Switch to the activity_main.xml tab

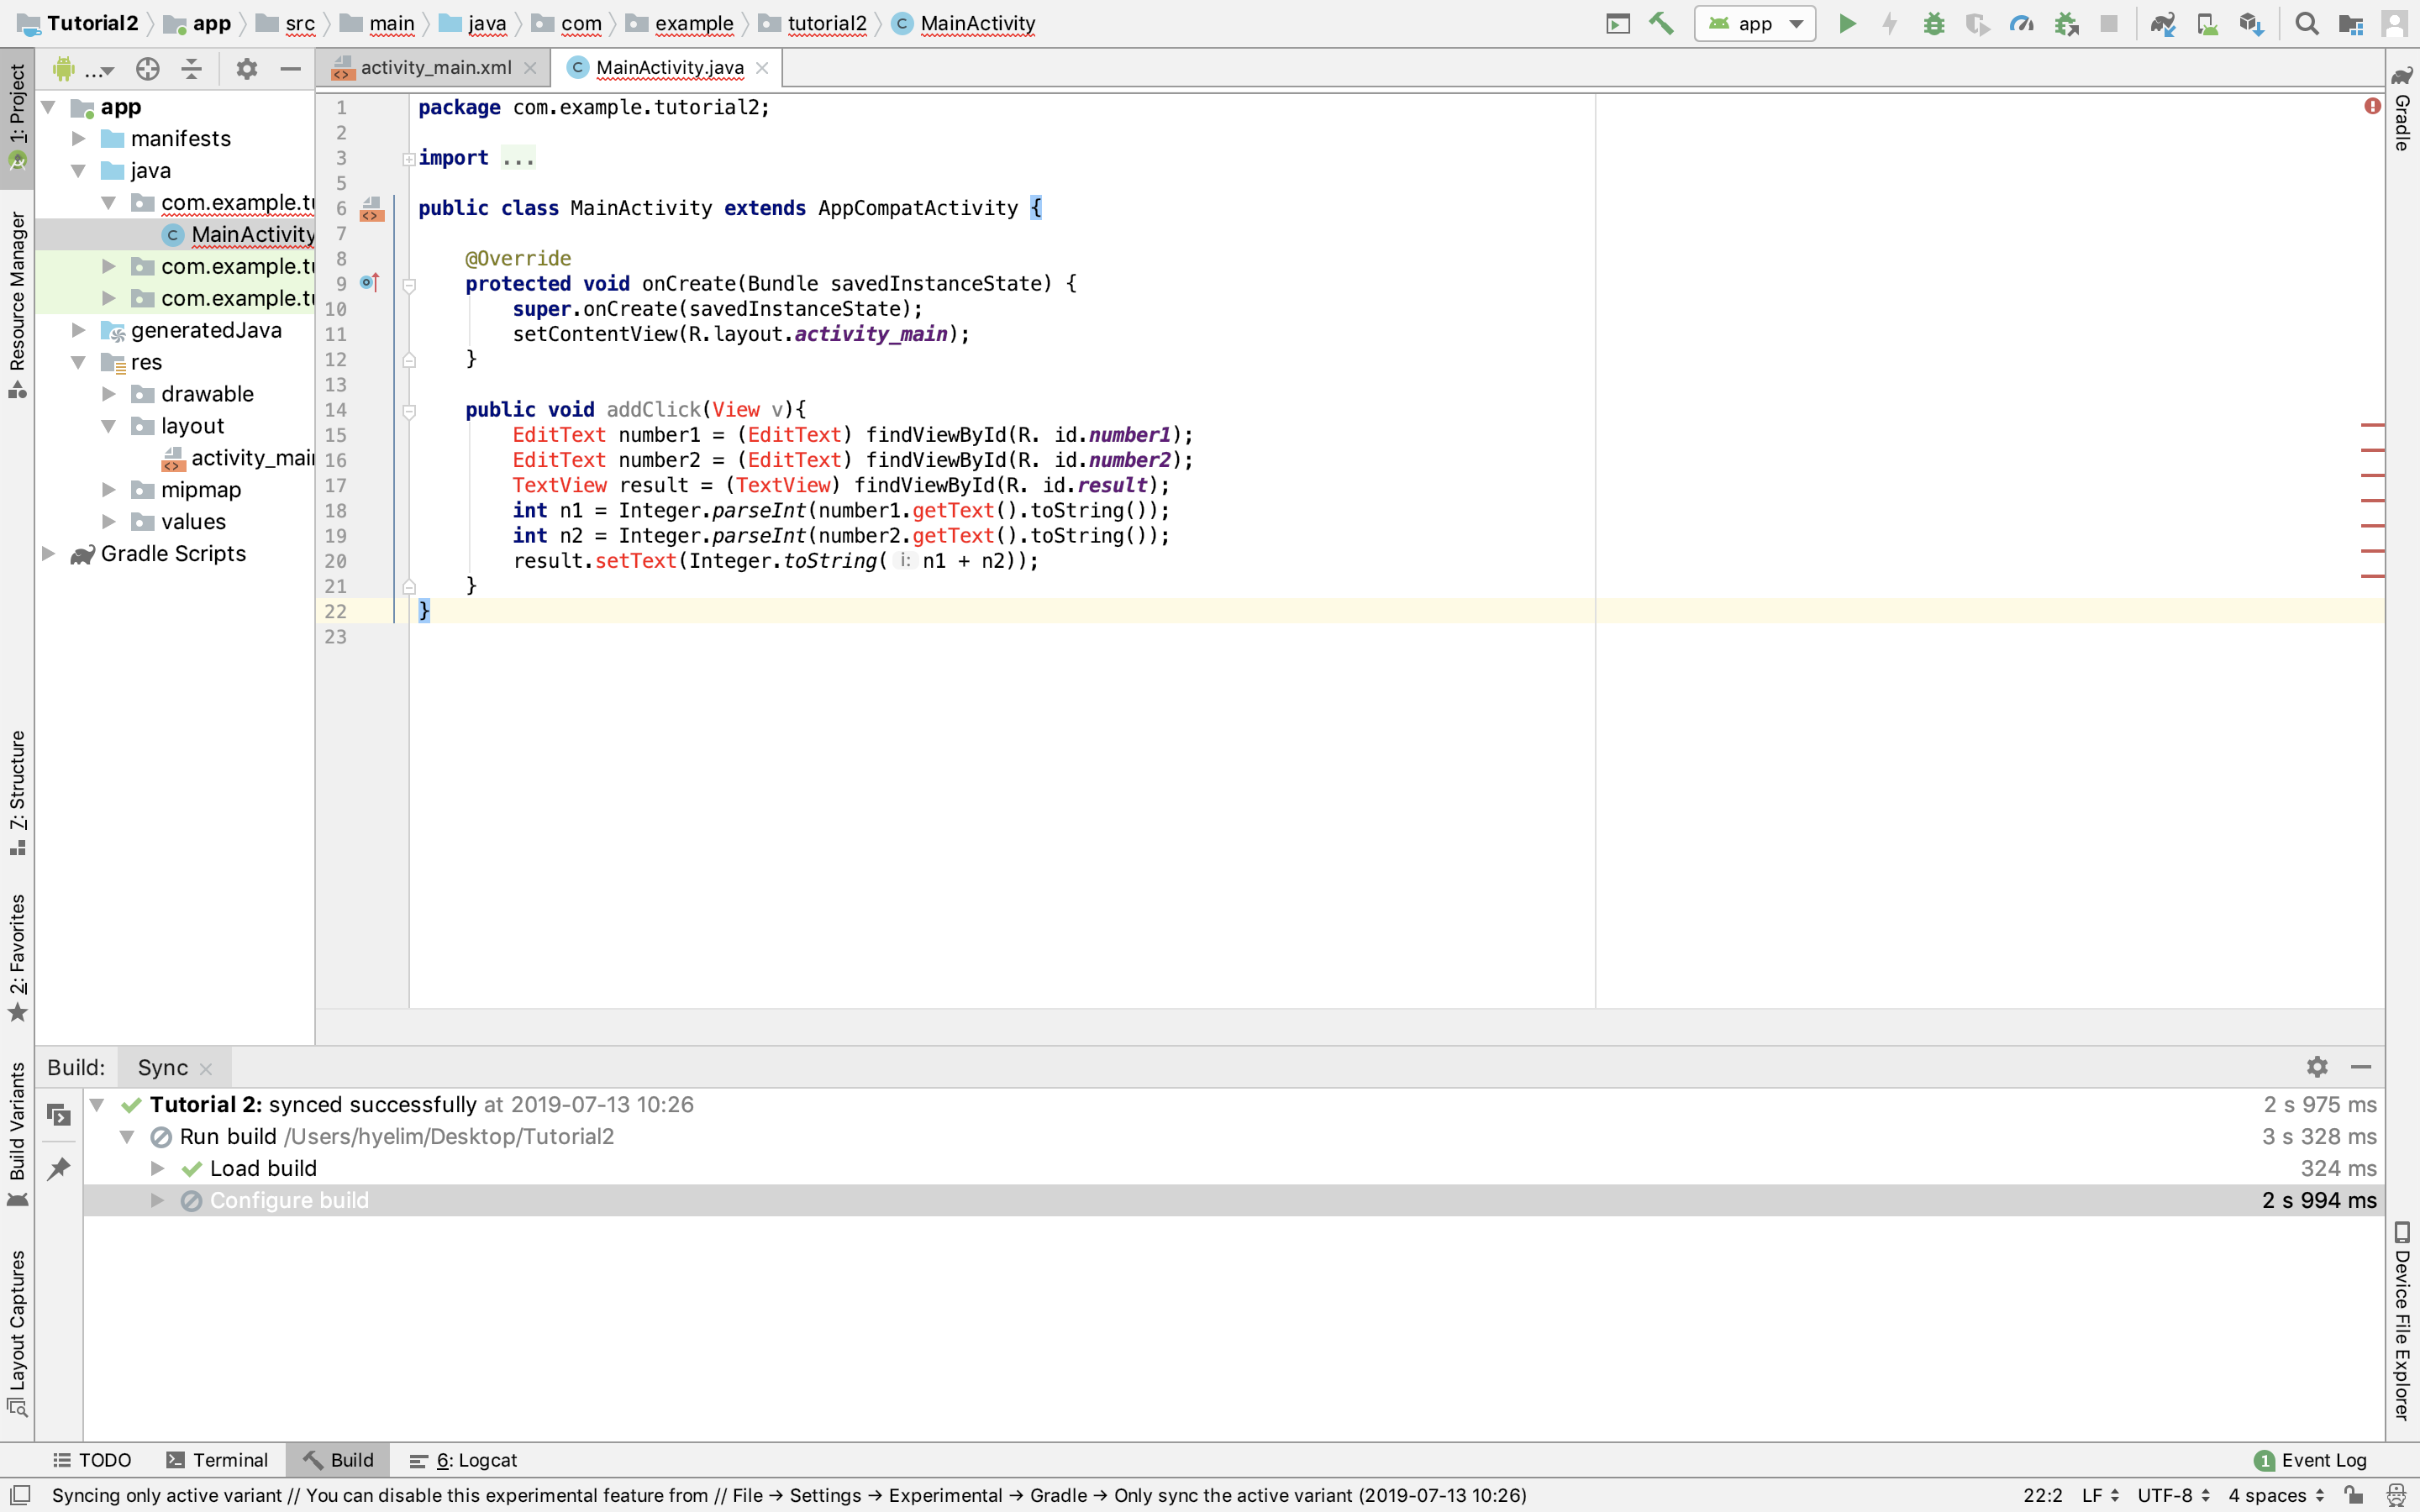coord(435,67)
